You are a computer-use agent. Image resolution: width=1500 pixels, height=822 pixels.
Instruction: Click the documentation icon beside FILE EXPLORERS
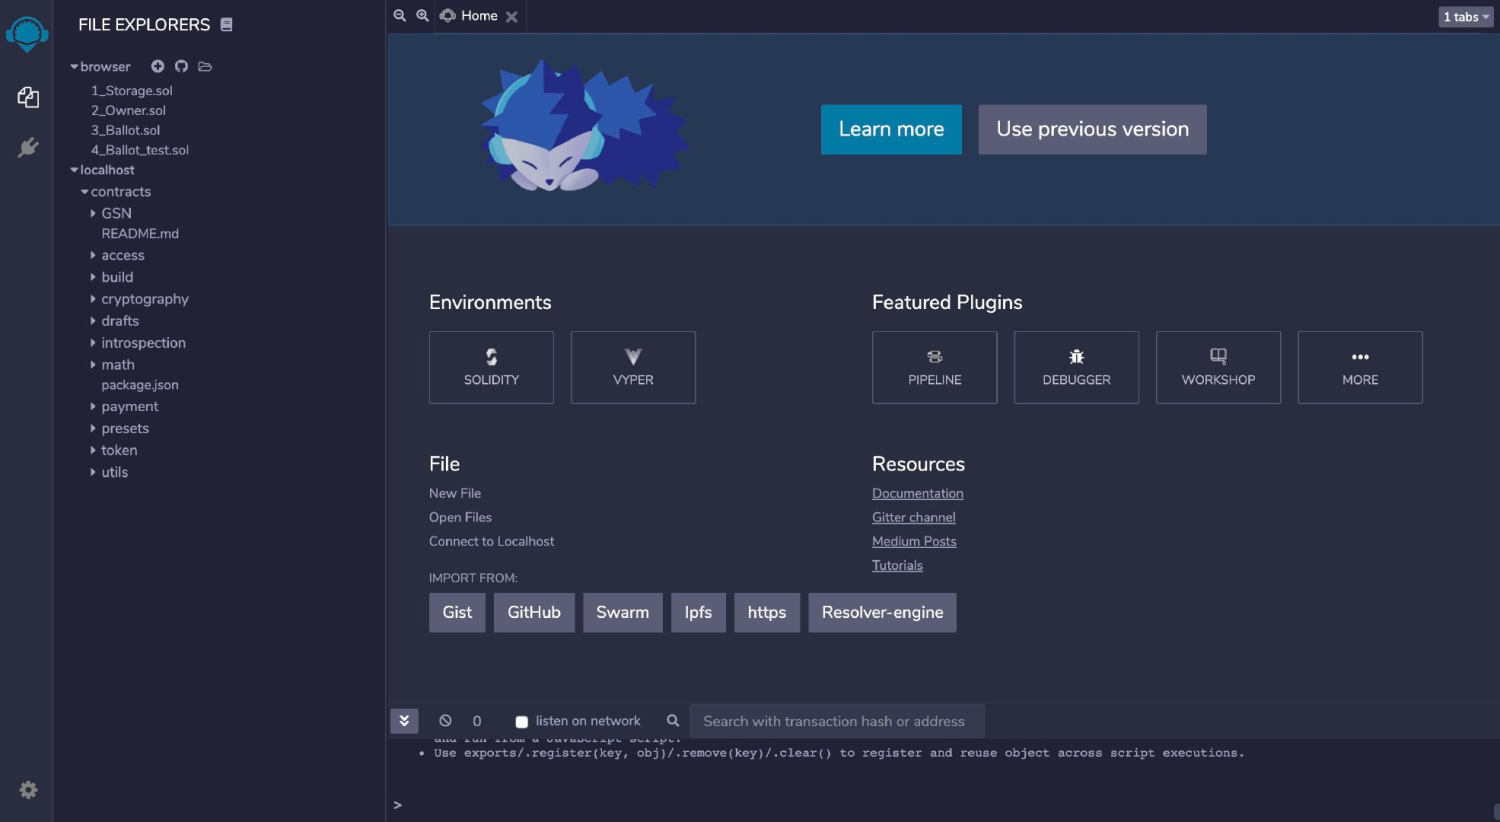click(227, 24)
